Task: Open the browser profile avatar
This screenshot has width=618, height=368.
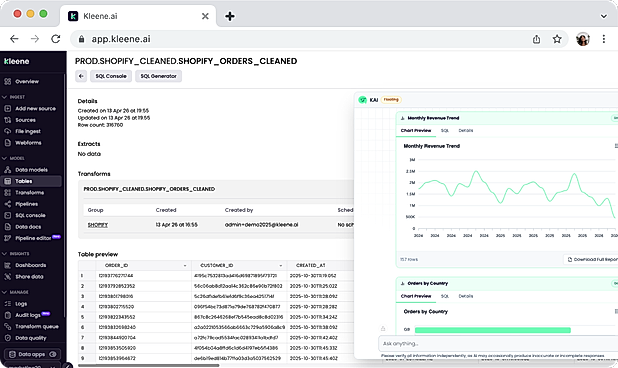Action: point(583,39)
